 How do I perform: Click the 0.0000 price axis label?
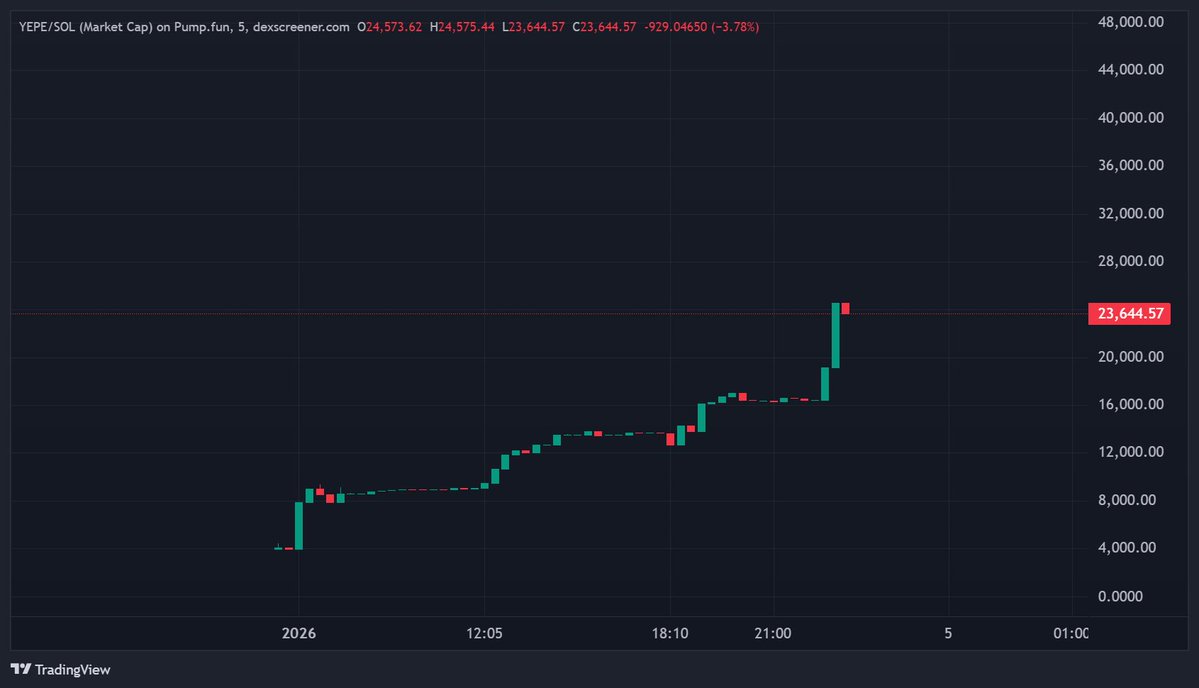click(1120, 596)
